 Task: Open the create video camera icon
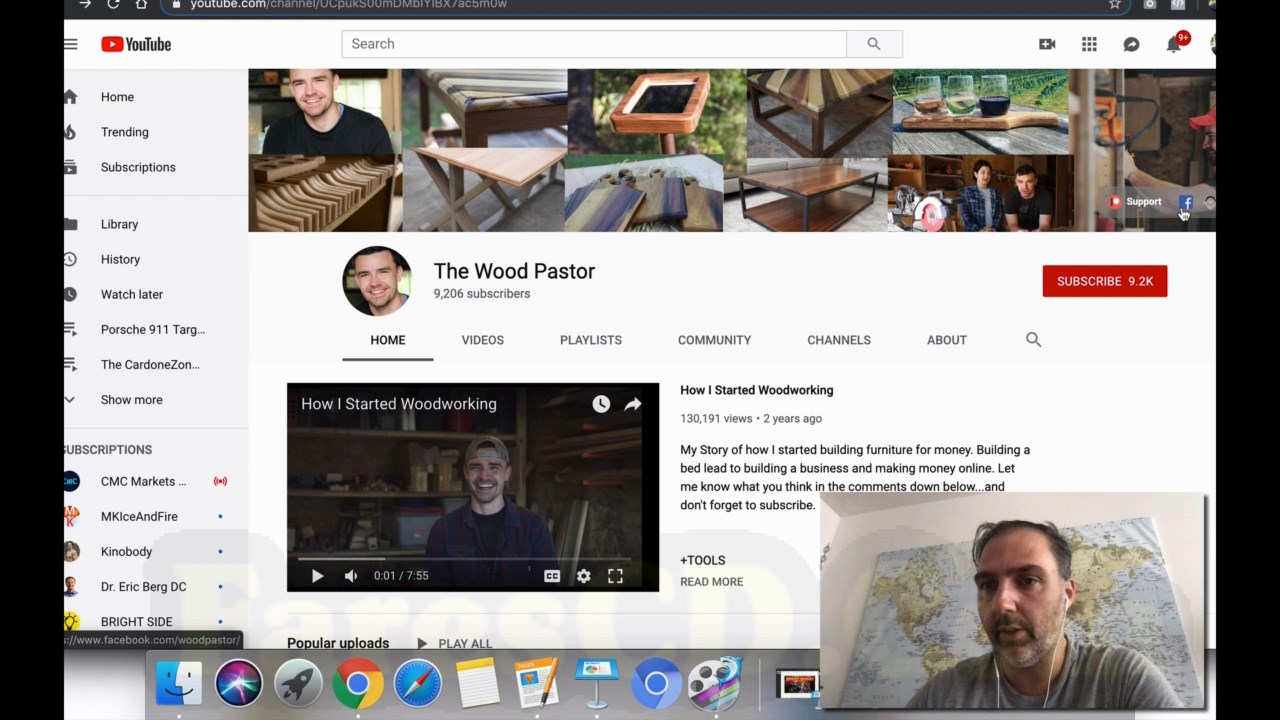tap(1047, 44)
